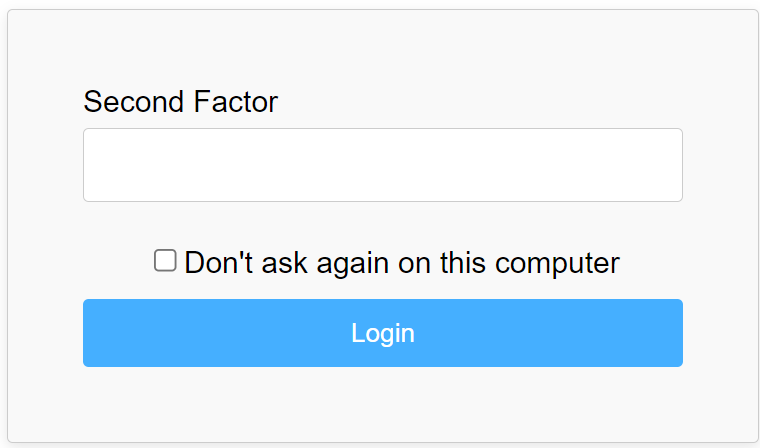Click the wide blue Login bar
Image resolution: width=760 pixels, height=448 pixels.
pyautogui.click(x=383, y=333)
